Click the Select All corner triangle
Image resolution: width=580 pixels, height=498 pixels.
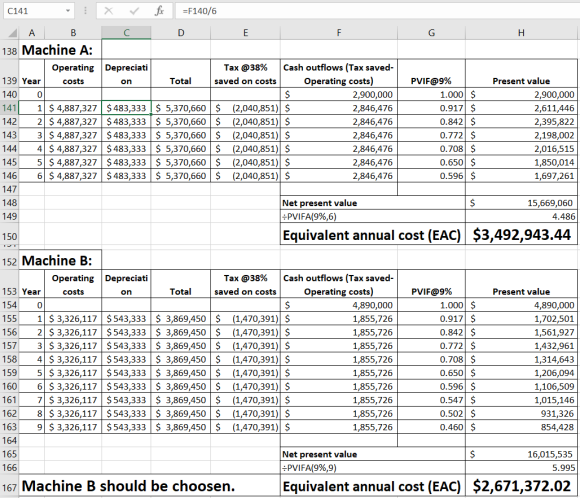13,33
